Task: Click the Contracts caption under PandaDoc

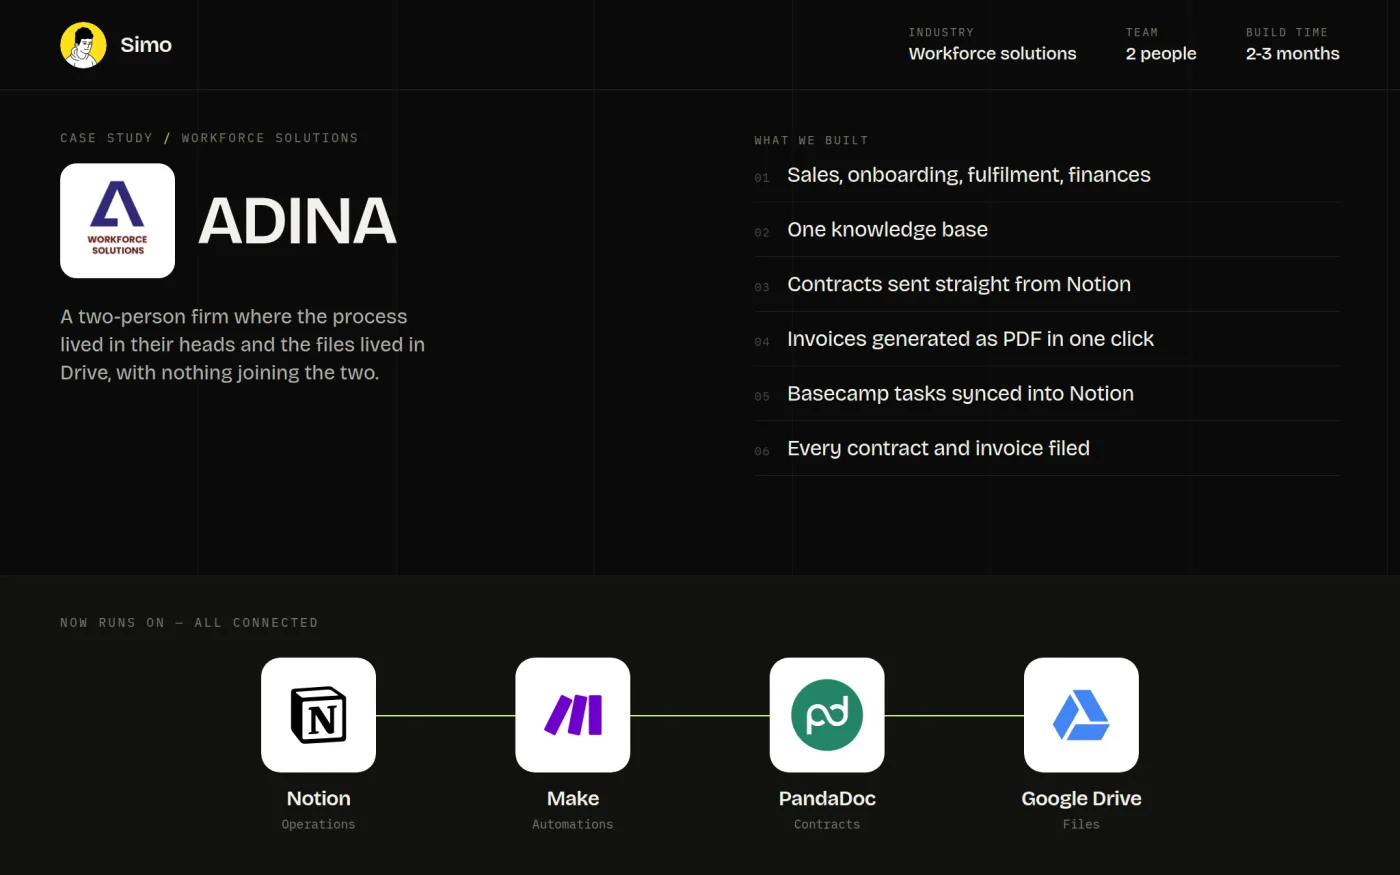Action: click(x=827, y=825)
